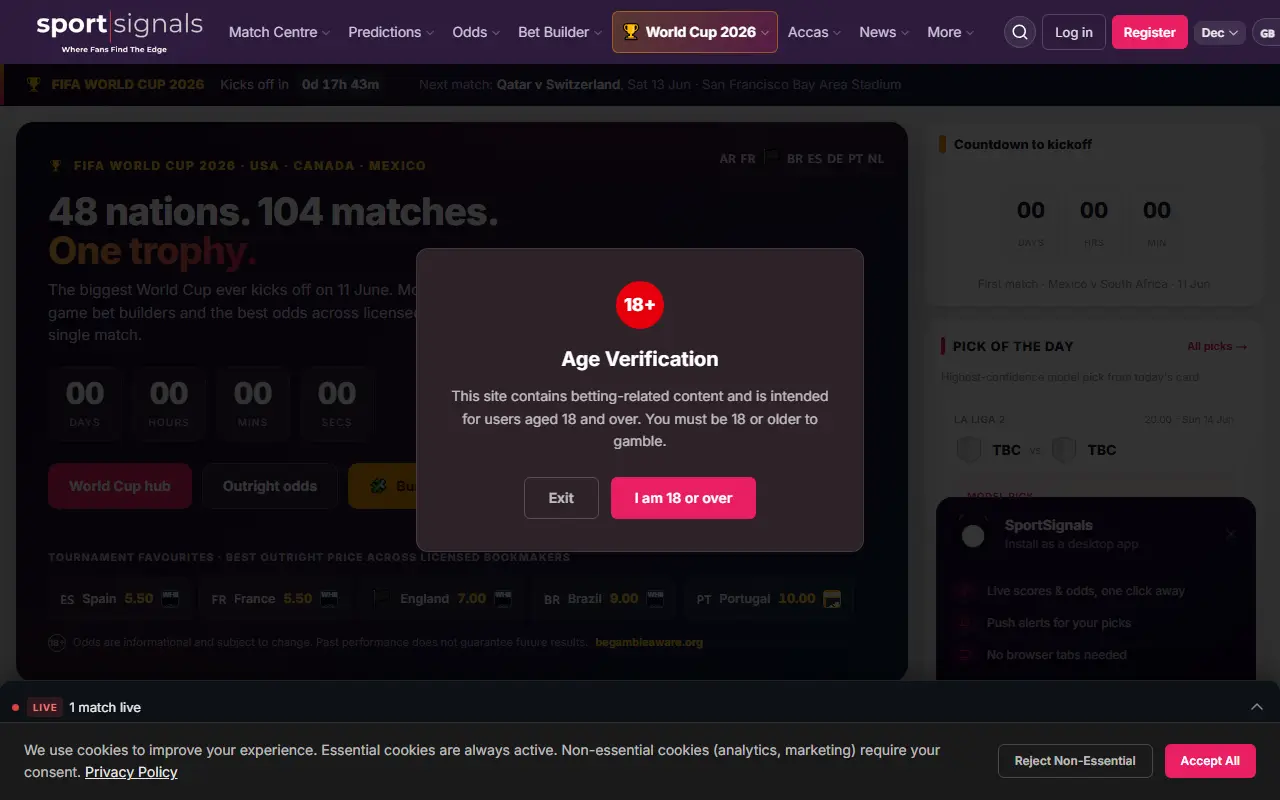Click the red LIVE badge
Screen dimensions: 1280x800
coord(45,707)
